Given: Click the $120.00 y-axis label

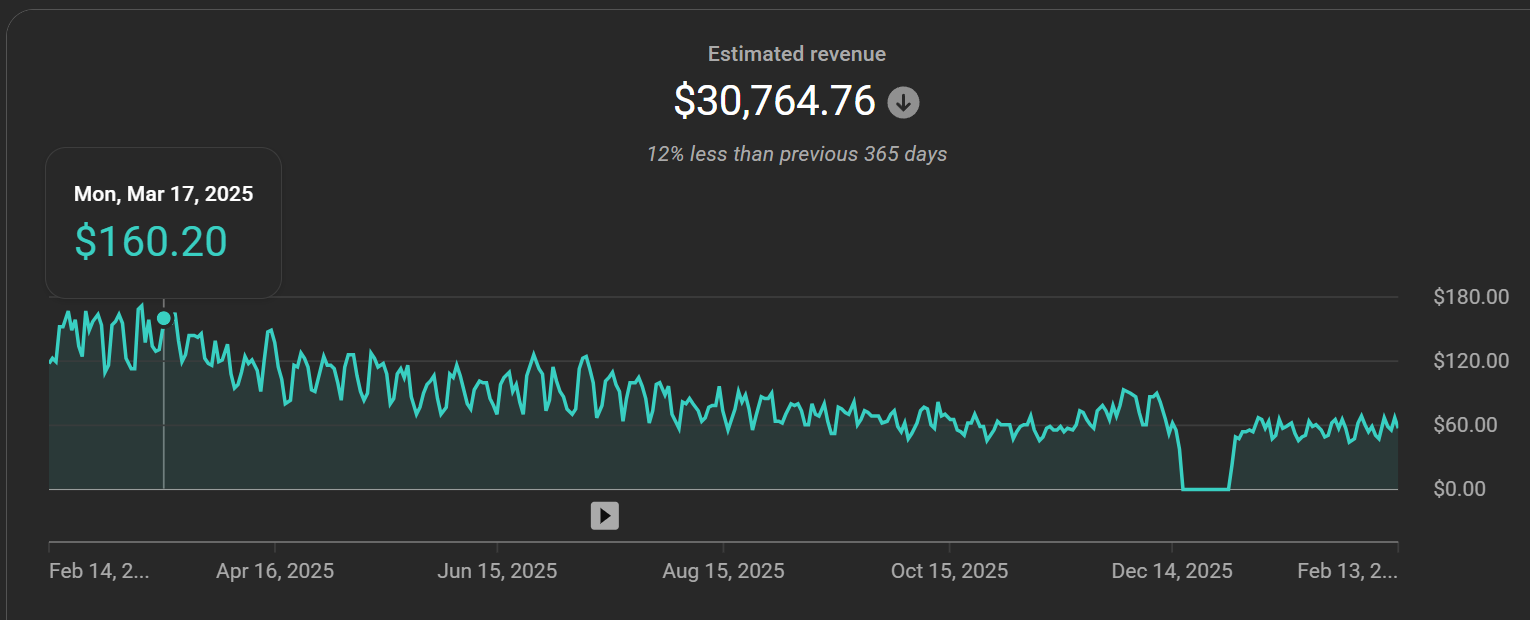Looking at the screenshot, I should tap(1470, 361).
